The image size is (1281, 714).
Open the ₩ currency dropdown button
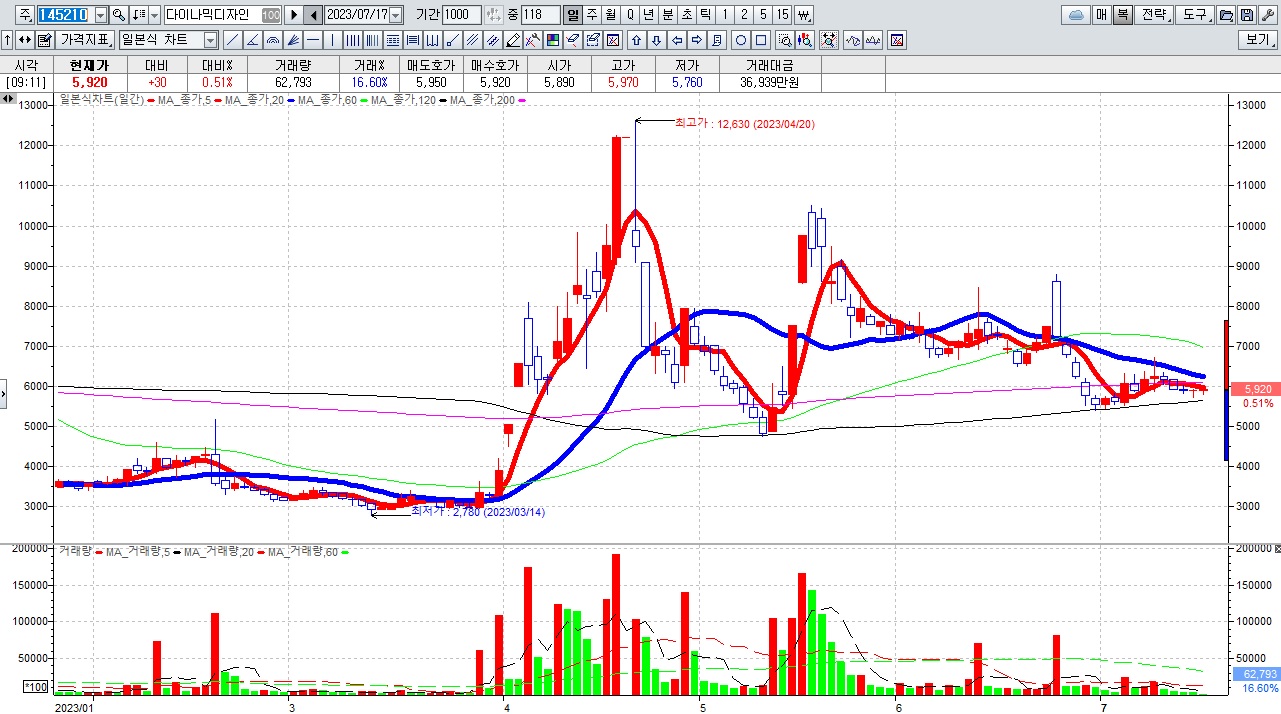[x=804, y=15]
